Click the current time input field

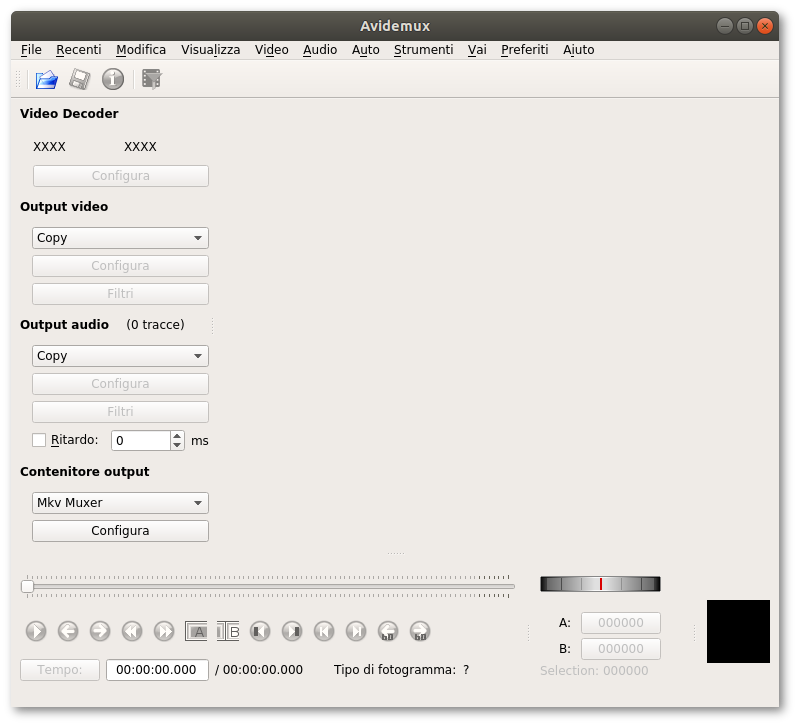[x=157, y=670]
